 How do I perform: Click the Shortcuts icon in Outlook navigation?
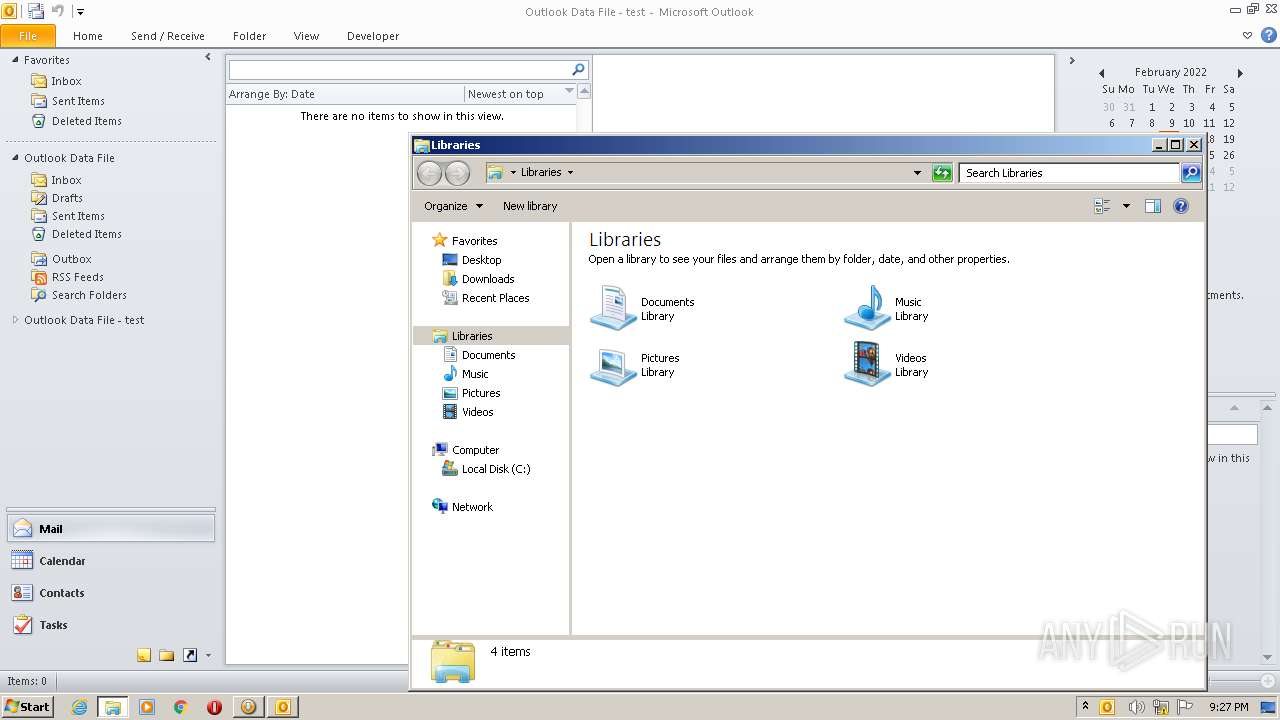[189, 656]
